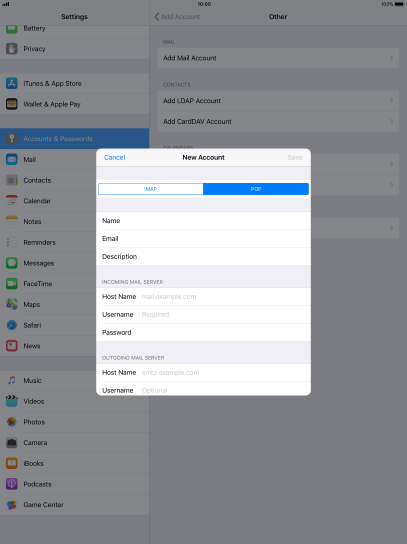
Task: Open iTunes & App Store icon
Action: pos(11,83)
